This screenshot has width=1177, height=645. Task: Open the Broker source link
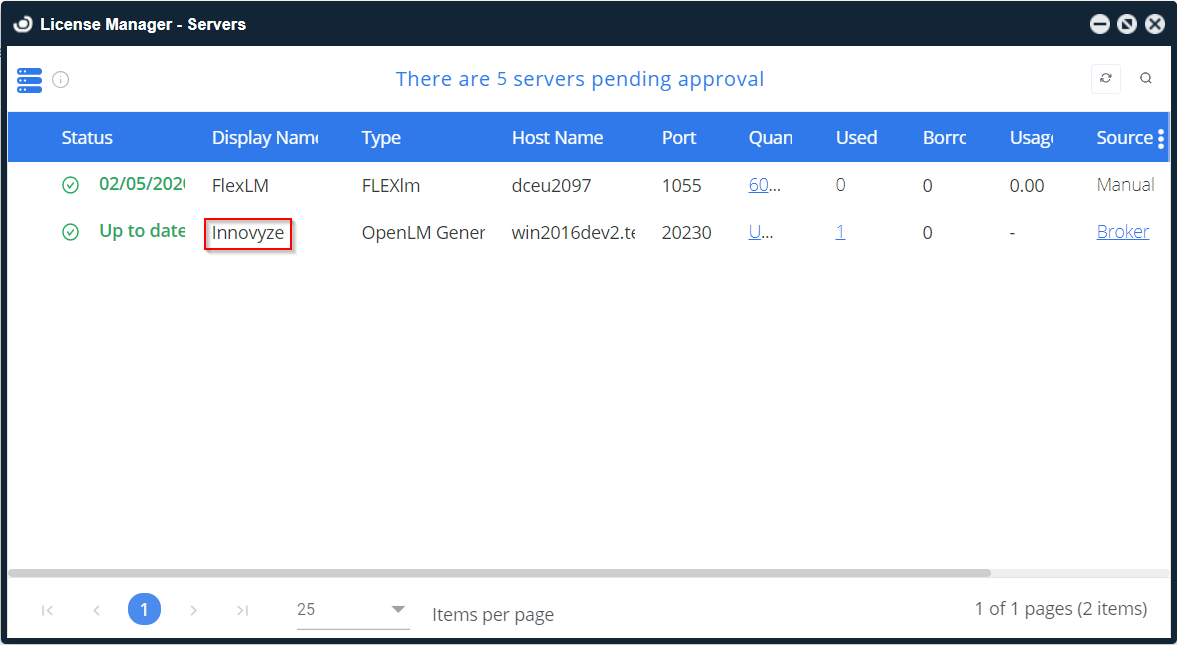tap(1122, 232)
